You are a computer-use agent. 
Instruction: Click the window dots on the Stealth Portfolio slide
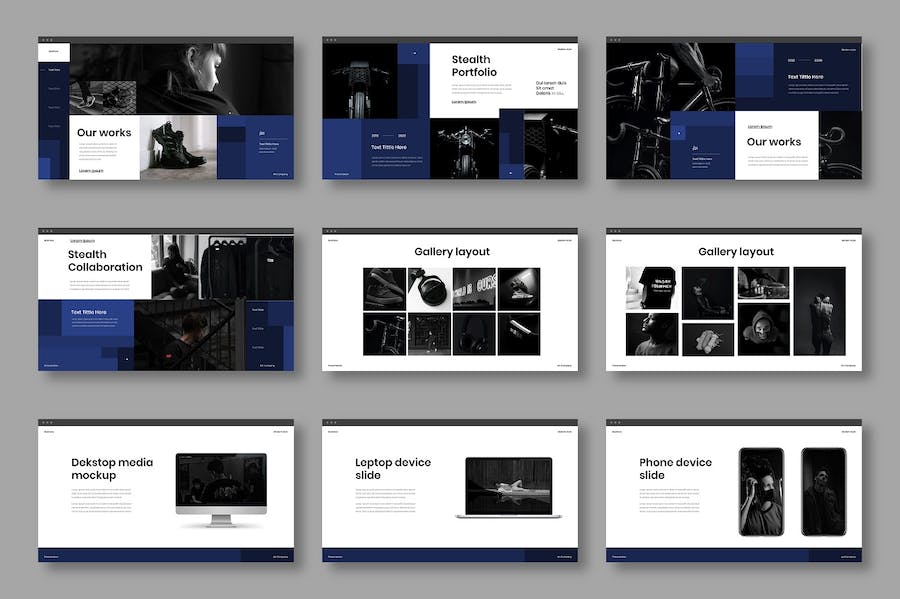[331, 40]
